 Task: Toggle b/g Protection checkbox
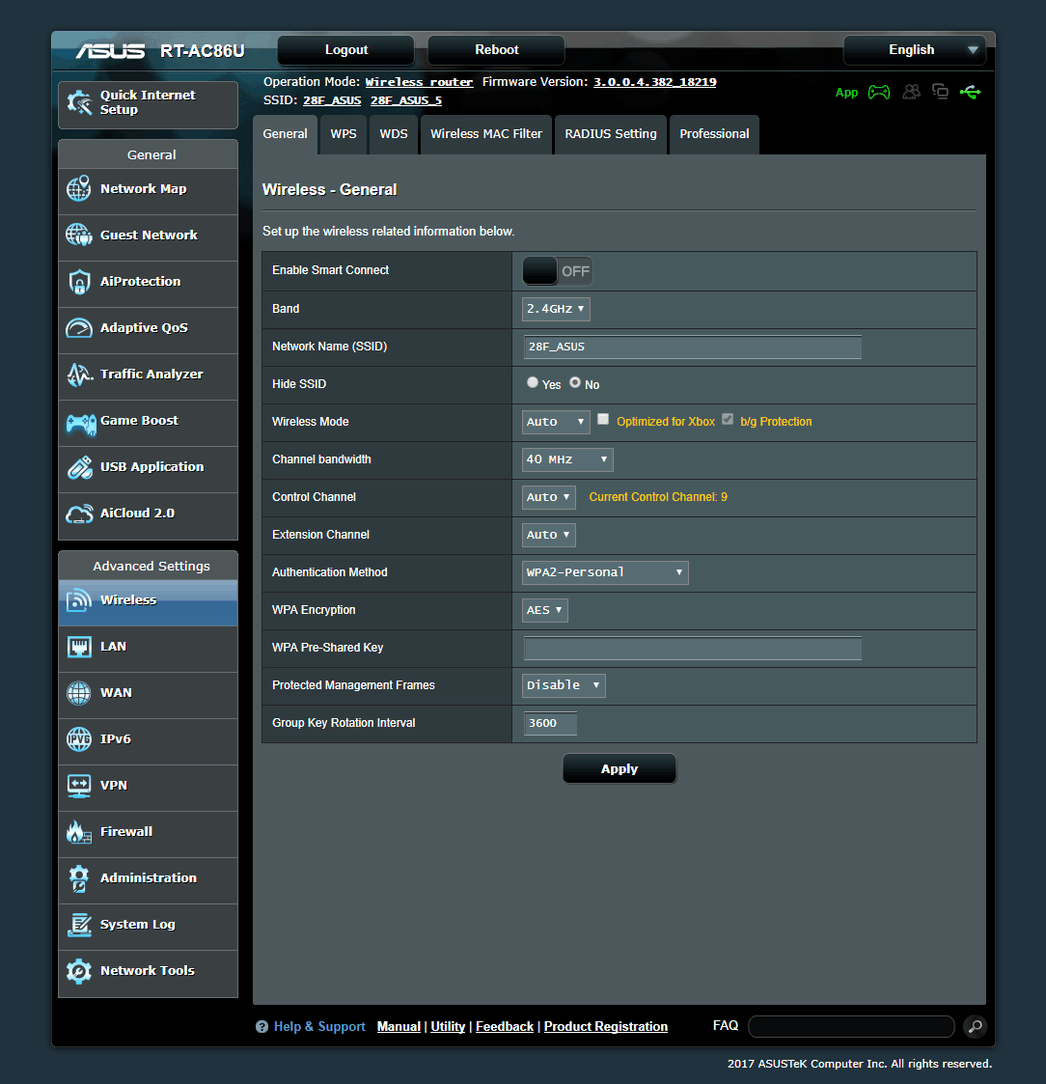(x=727, y=419)
